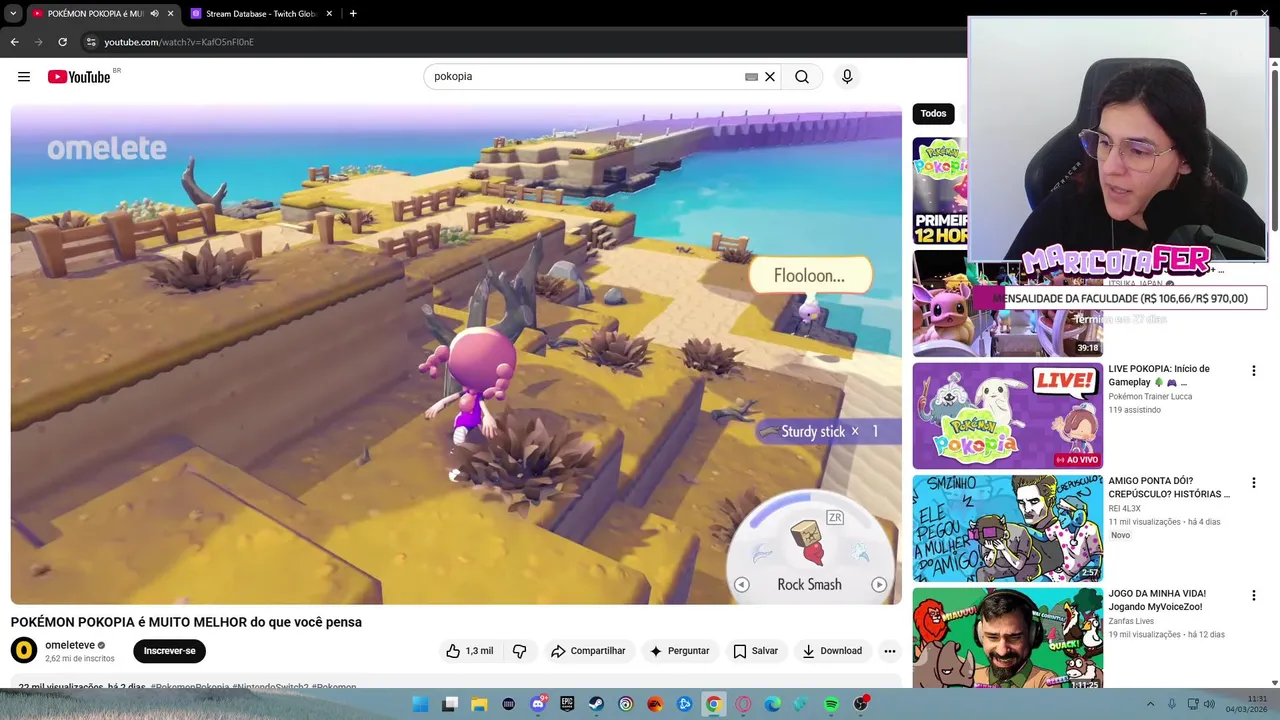
Task: Clear the search text with the X
Action: click(x=770, y=77)
